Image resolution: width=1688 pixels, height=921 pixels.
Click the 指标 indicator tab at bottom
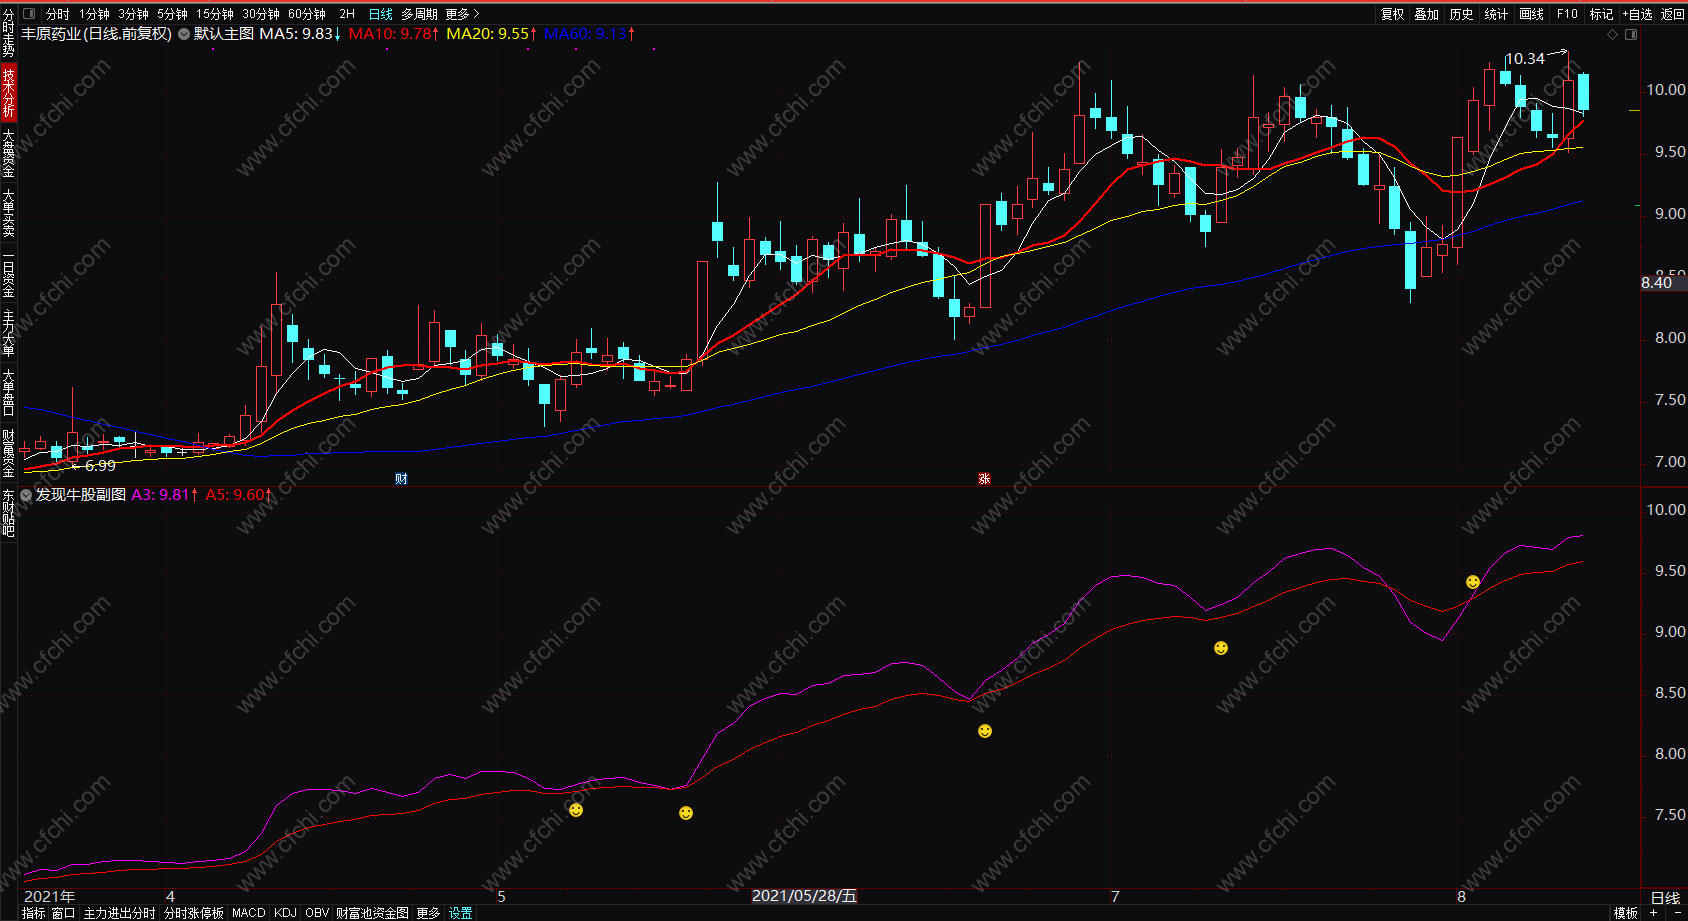34,913
